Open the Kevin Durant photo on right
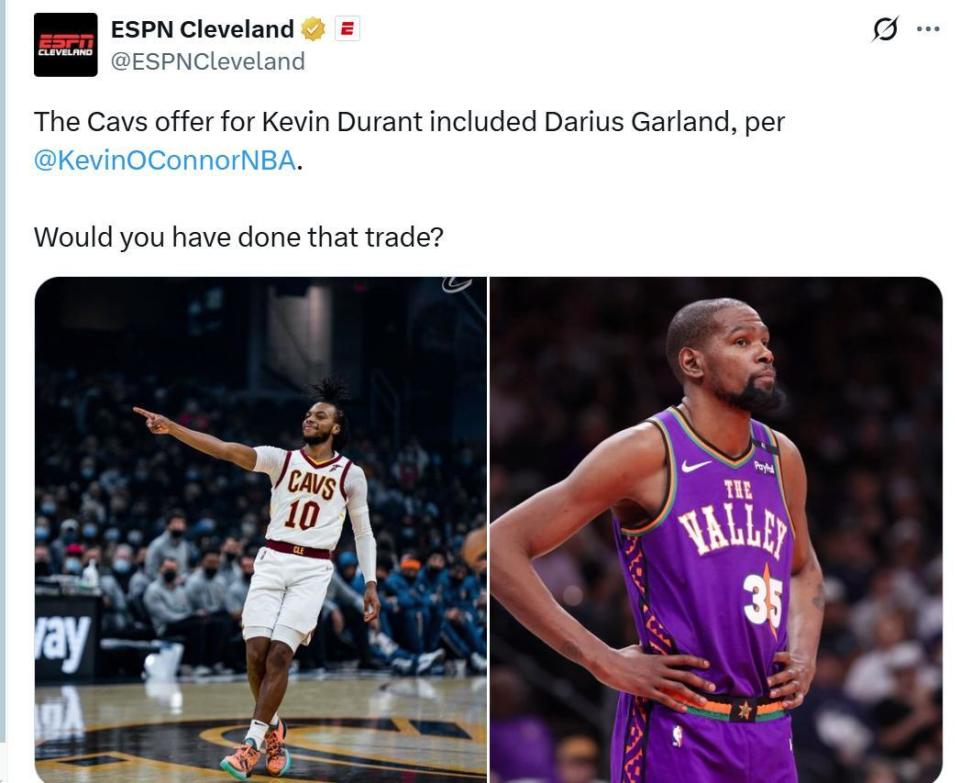960x783 pixels. coord(716,530)
